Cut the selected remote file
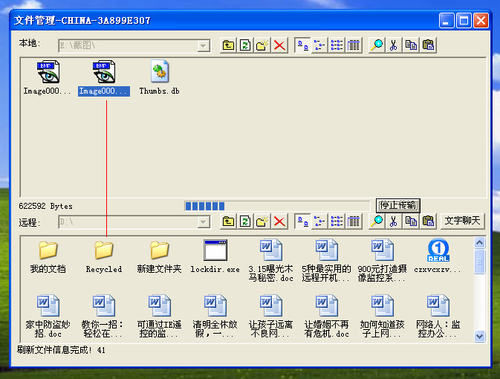Viewport: 500px width, 379px height. [x=394, y=221]
